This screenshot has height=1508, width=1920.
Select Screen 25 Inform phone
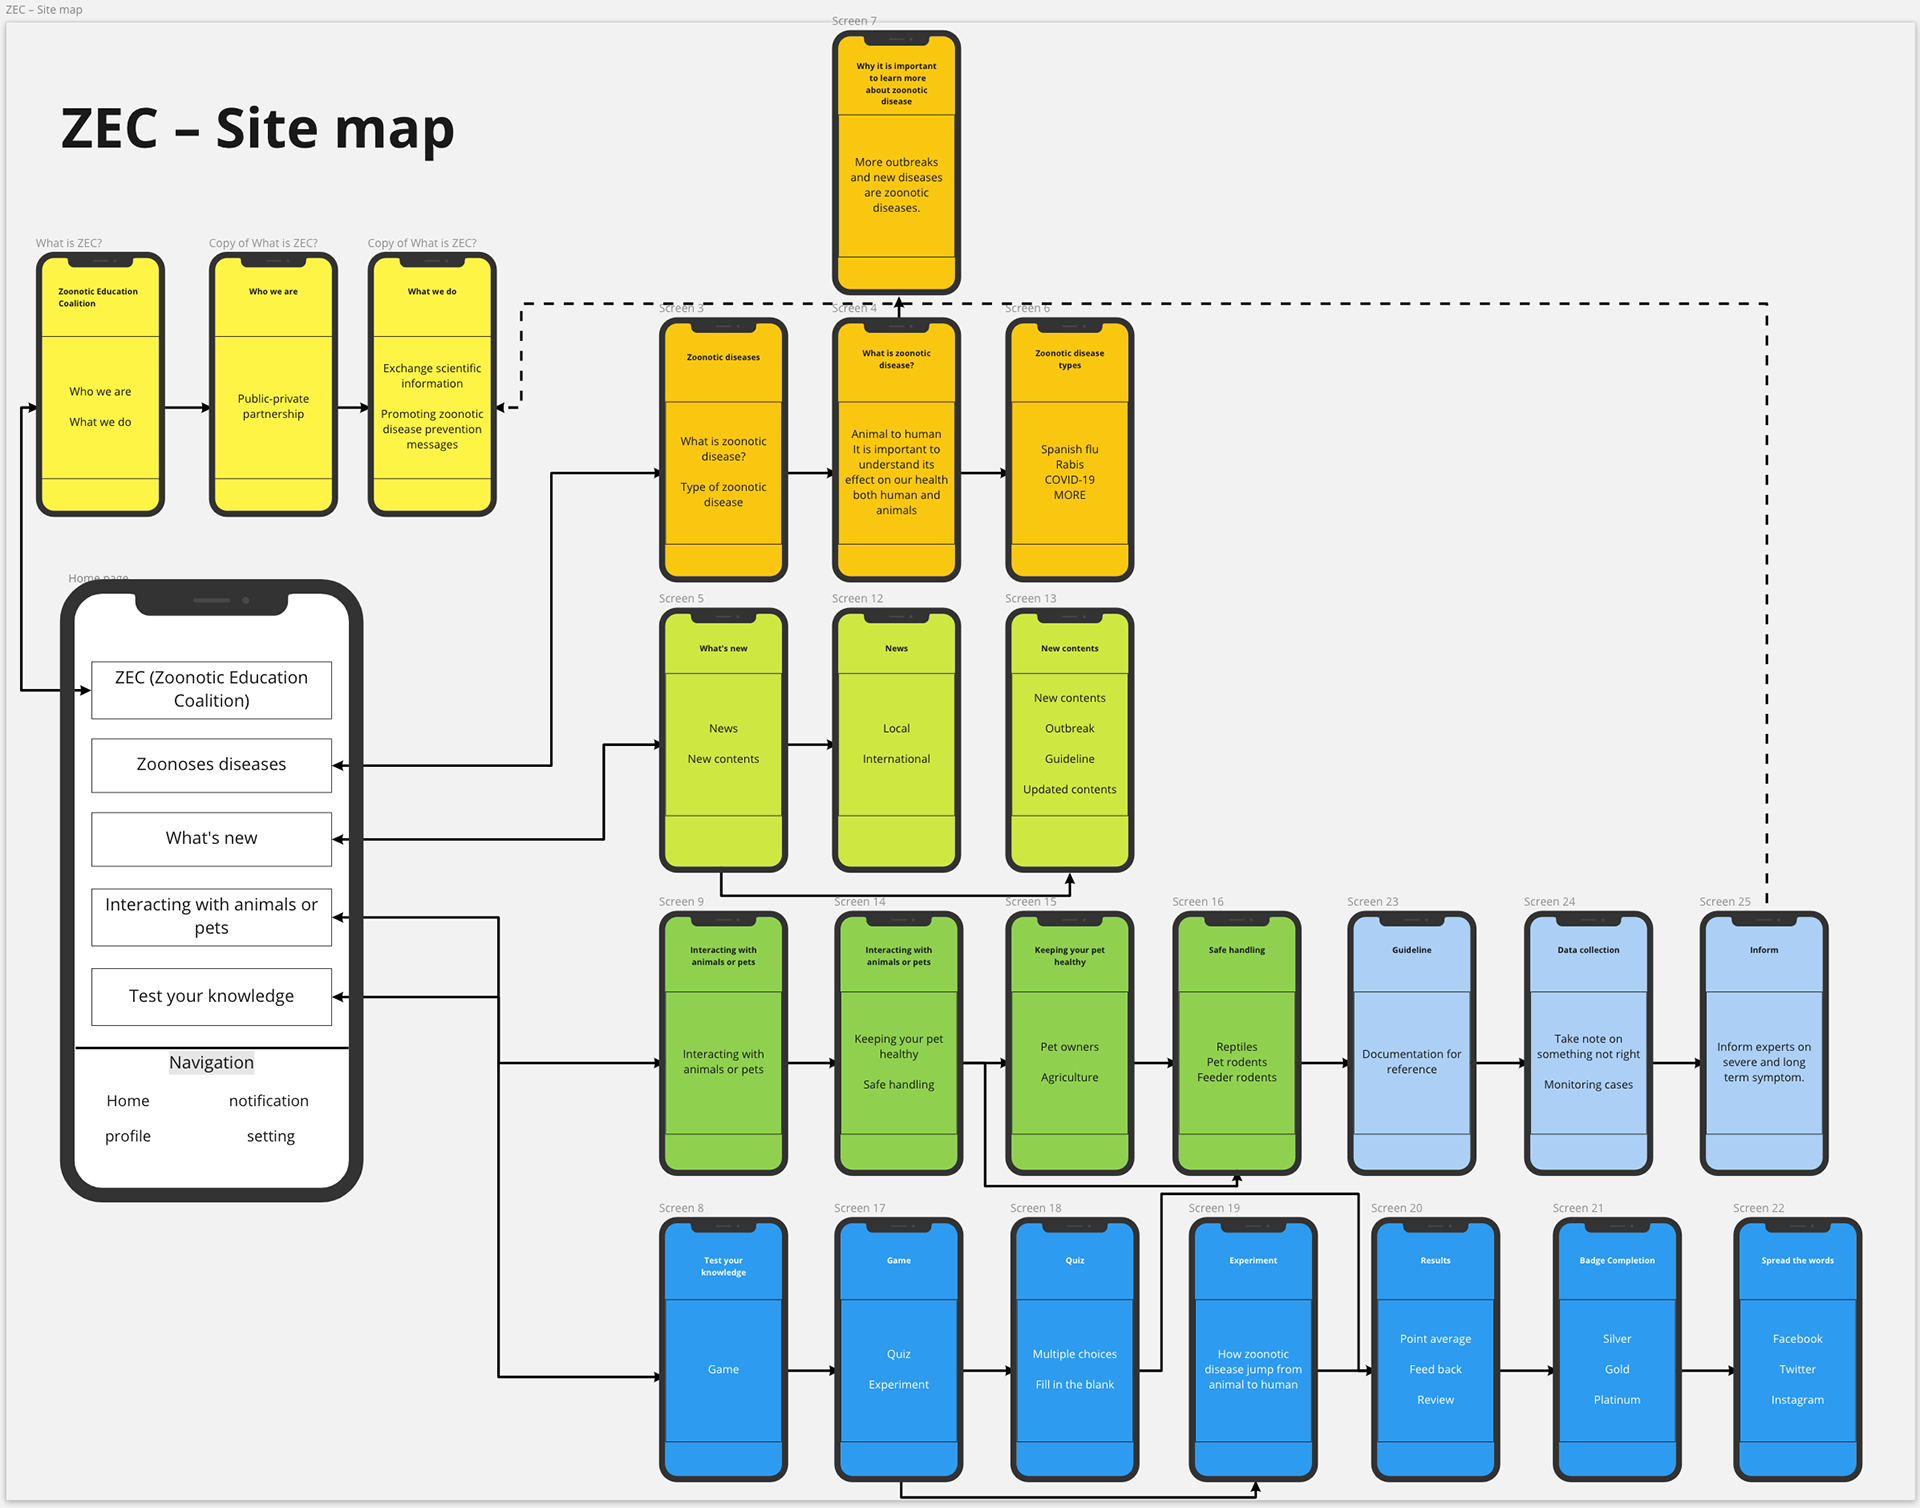click(1764, 1043)
